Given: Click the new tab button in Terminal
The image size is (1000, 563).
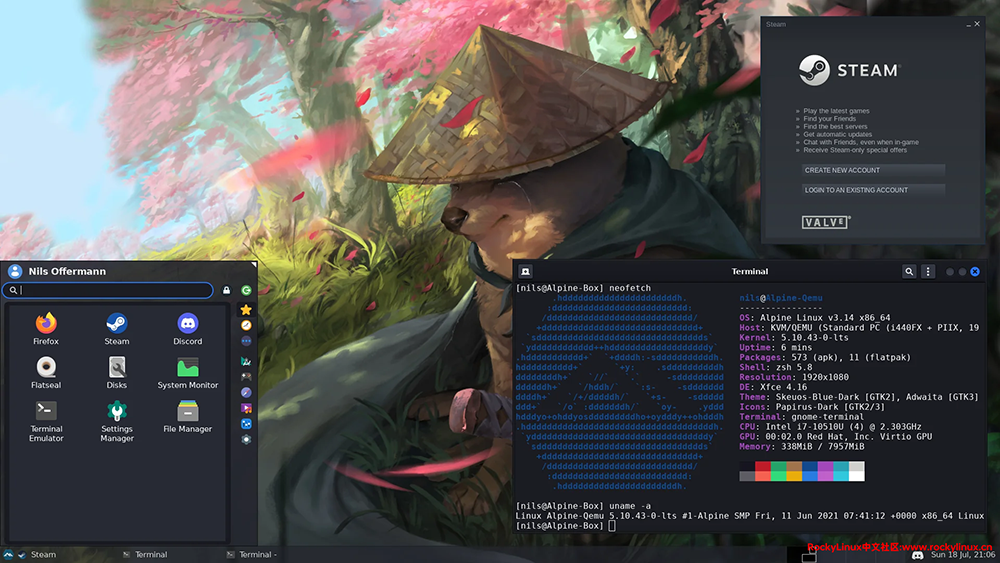Looking at the screenshot, I should click(525, 271).
